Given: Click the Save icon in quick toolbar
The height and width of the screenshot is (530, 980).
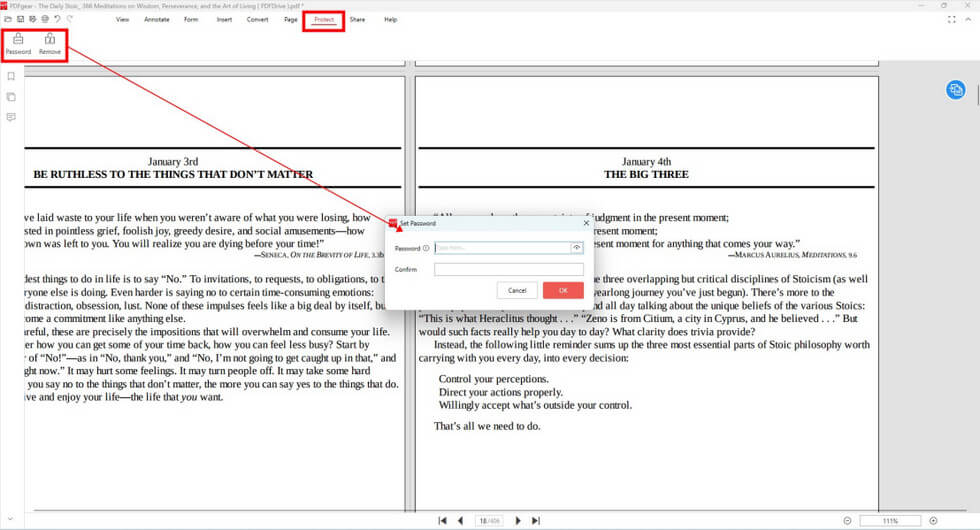Looking at the screenshot, I should [21, 19].
